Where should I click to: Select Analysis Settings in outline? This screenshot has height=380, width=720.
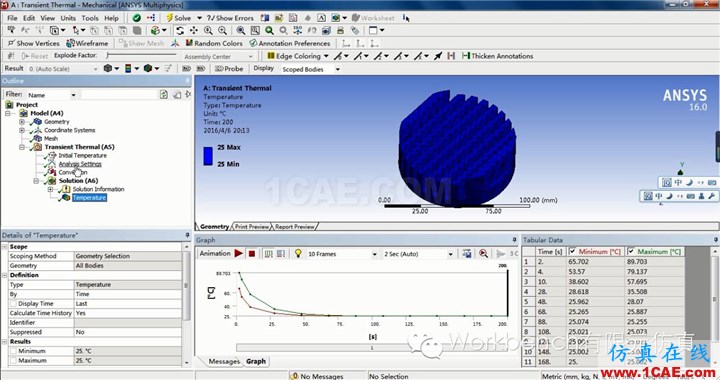80,164
